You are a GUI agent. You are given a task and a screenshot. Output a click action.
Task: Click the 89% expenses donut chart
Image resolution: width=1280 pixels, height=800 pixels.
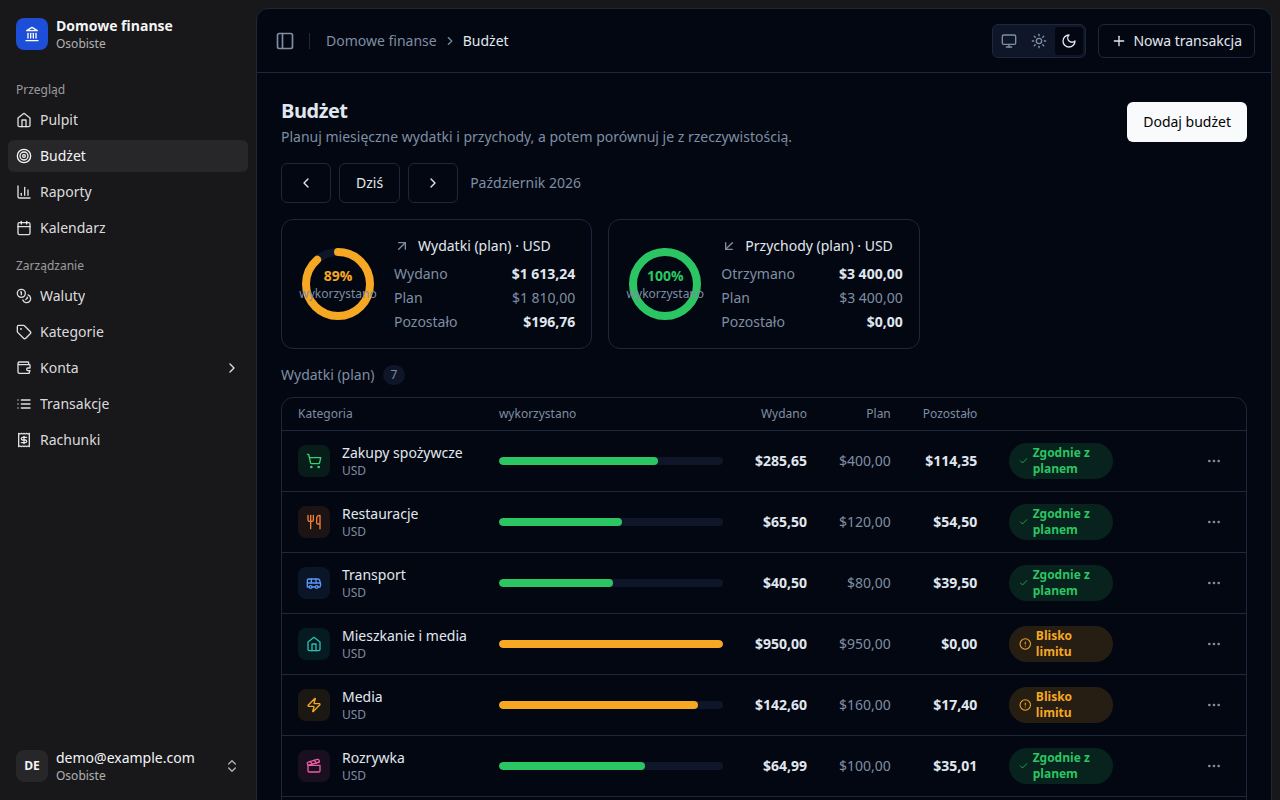(338, 284)
